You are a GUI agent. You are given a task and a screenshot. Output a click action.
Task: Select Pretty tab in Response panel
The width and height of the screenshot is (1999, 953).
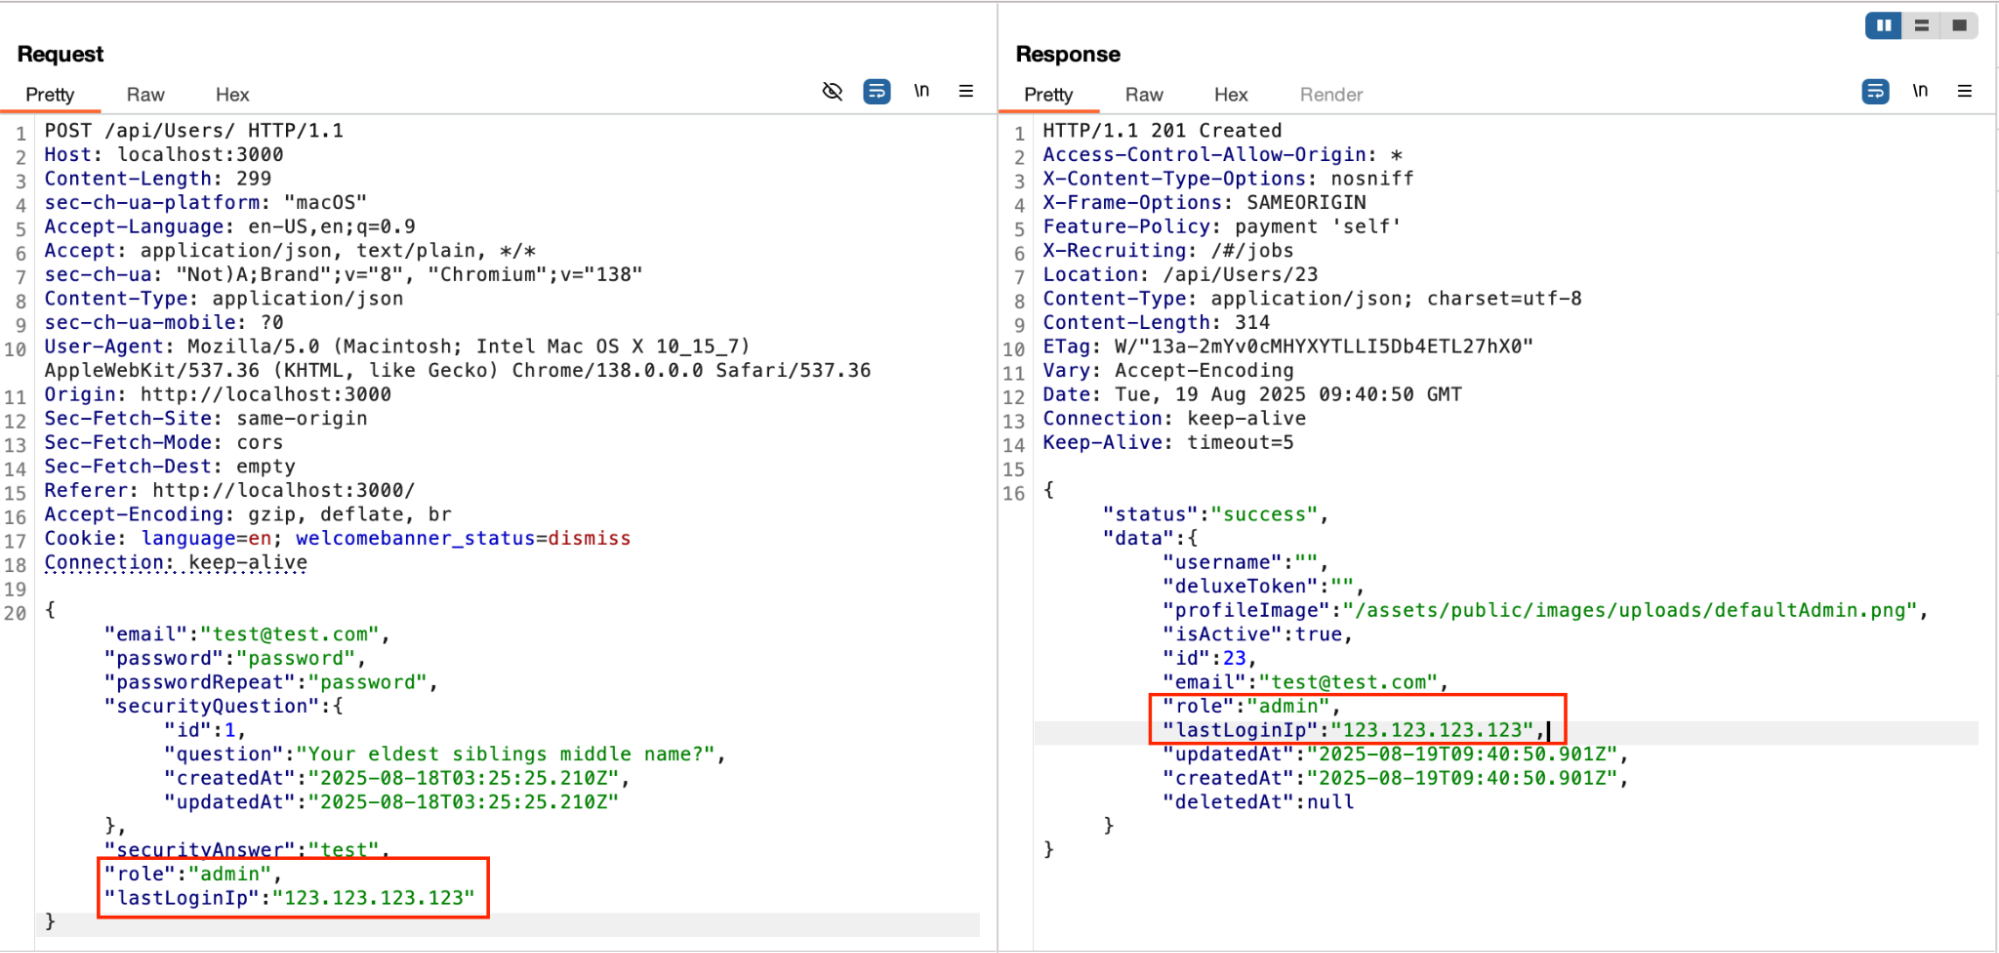point(1048,95)
